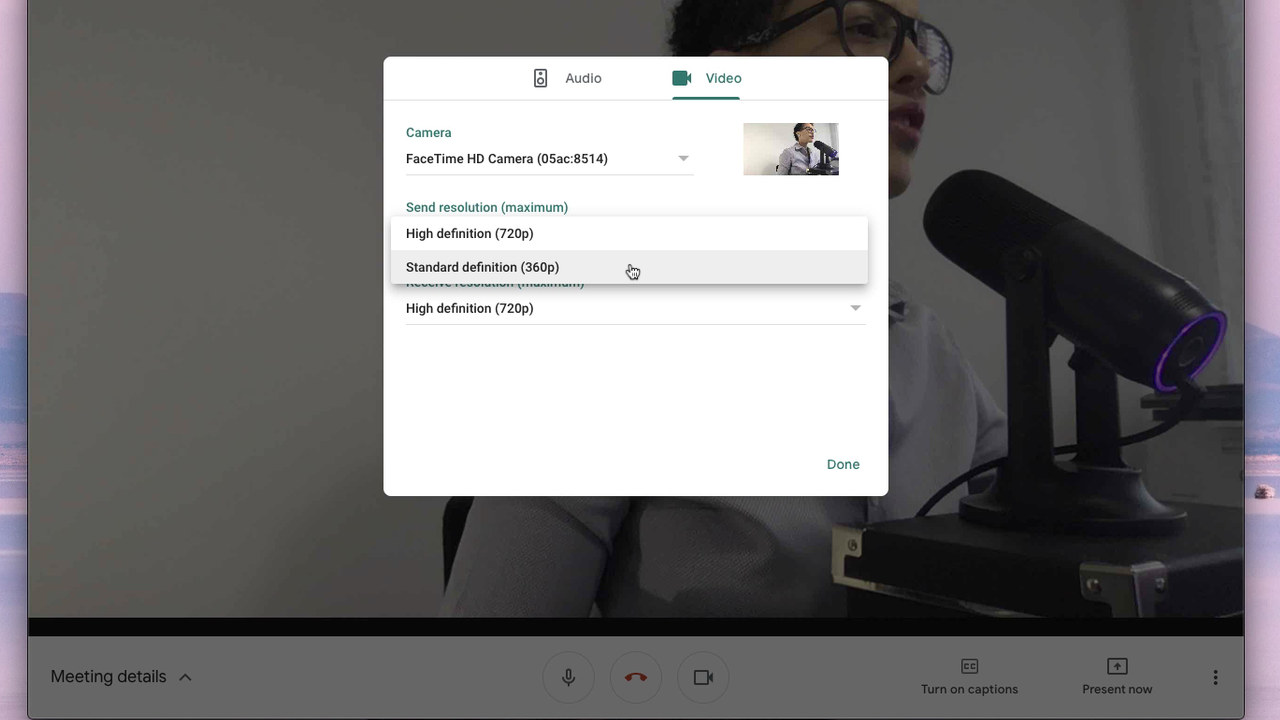This screenshot has height=720, width=1280.
Task: Expand Meeting details
Action: (x=121, y=677)
